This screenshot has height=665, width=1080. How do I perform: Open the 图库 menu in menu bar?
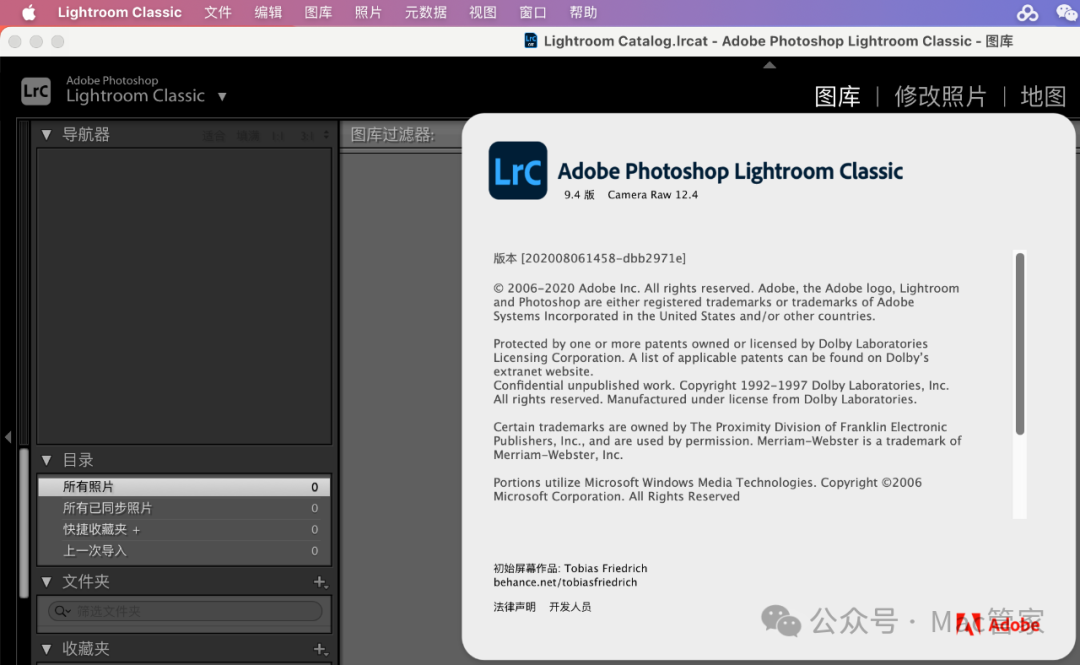[x=318, y=12]
